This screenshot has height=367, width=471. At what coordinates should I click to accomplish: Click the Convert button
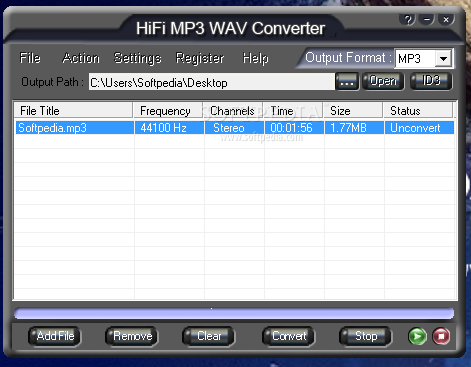(289, 336)
